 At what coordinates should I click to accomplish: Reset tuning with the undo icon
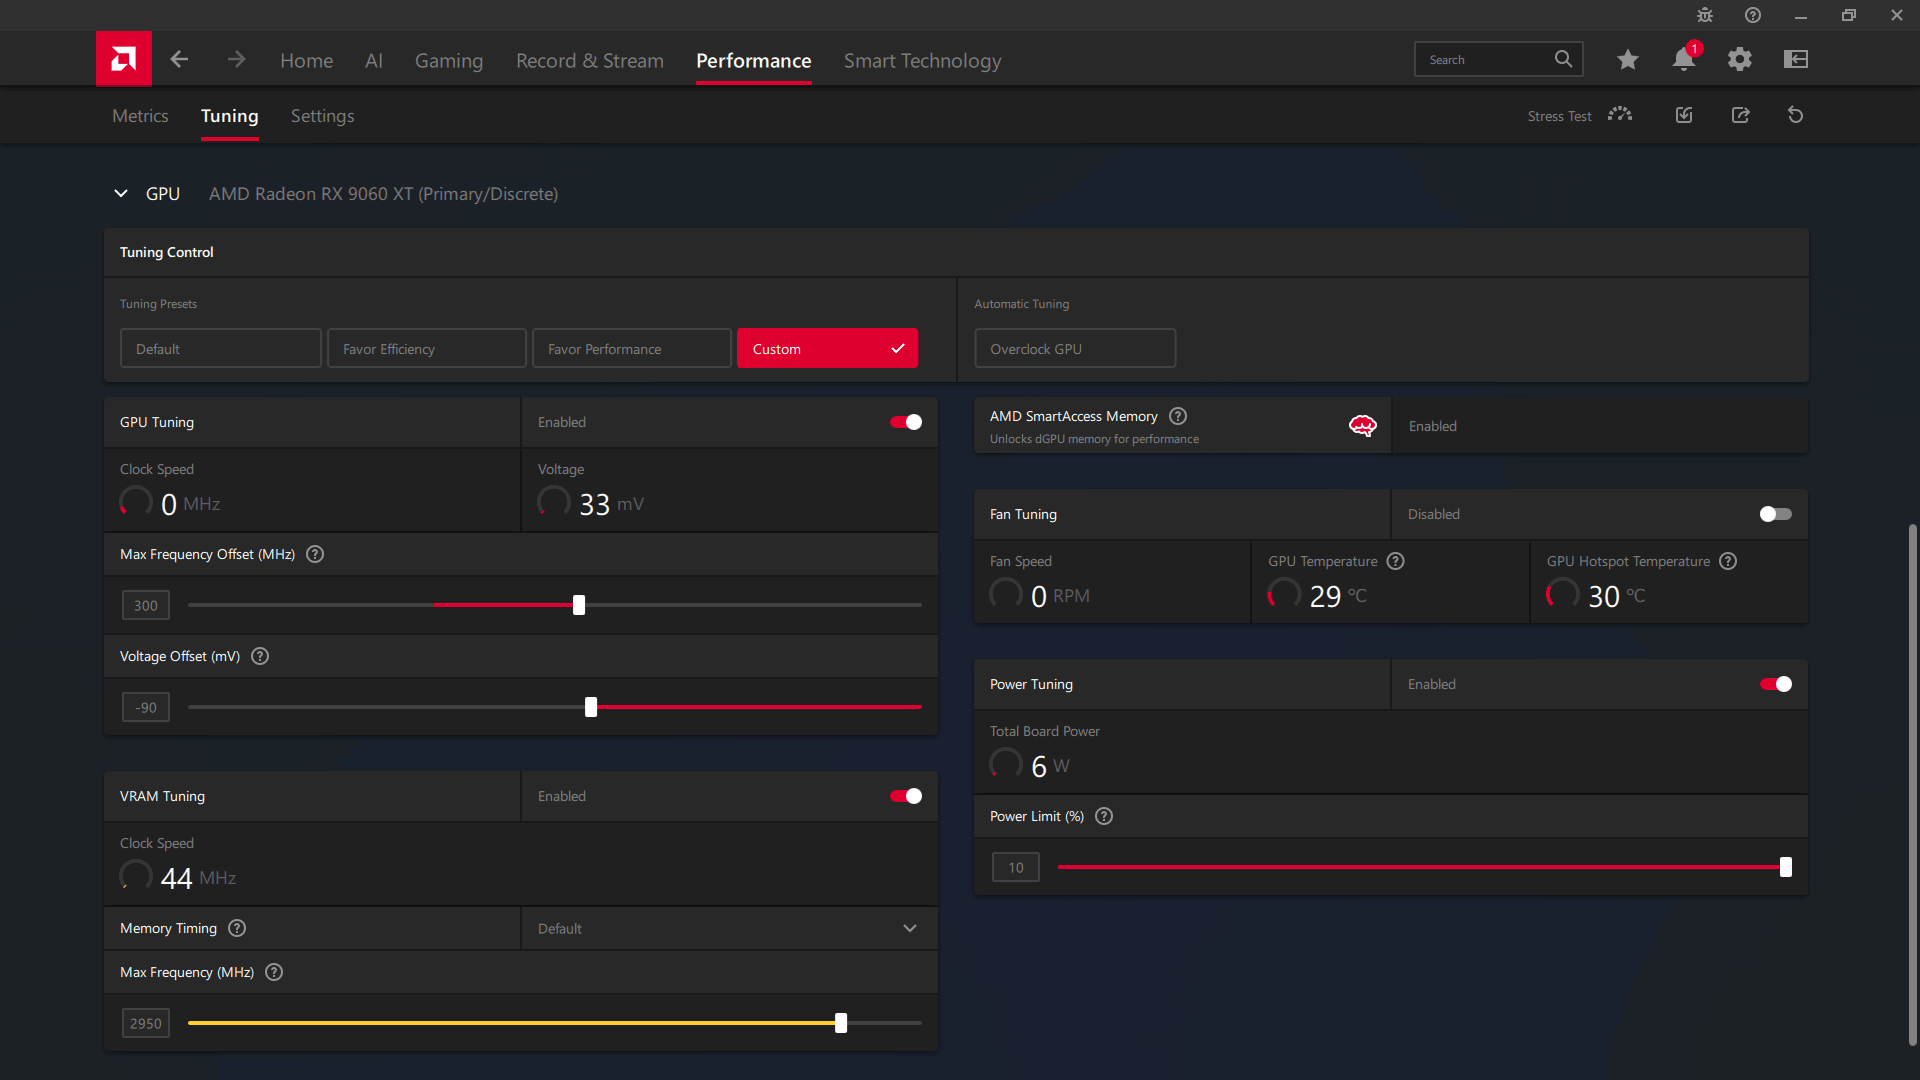[x=1796, y=115]
